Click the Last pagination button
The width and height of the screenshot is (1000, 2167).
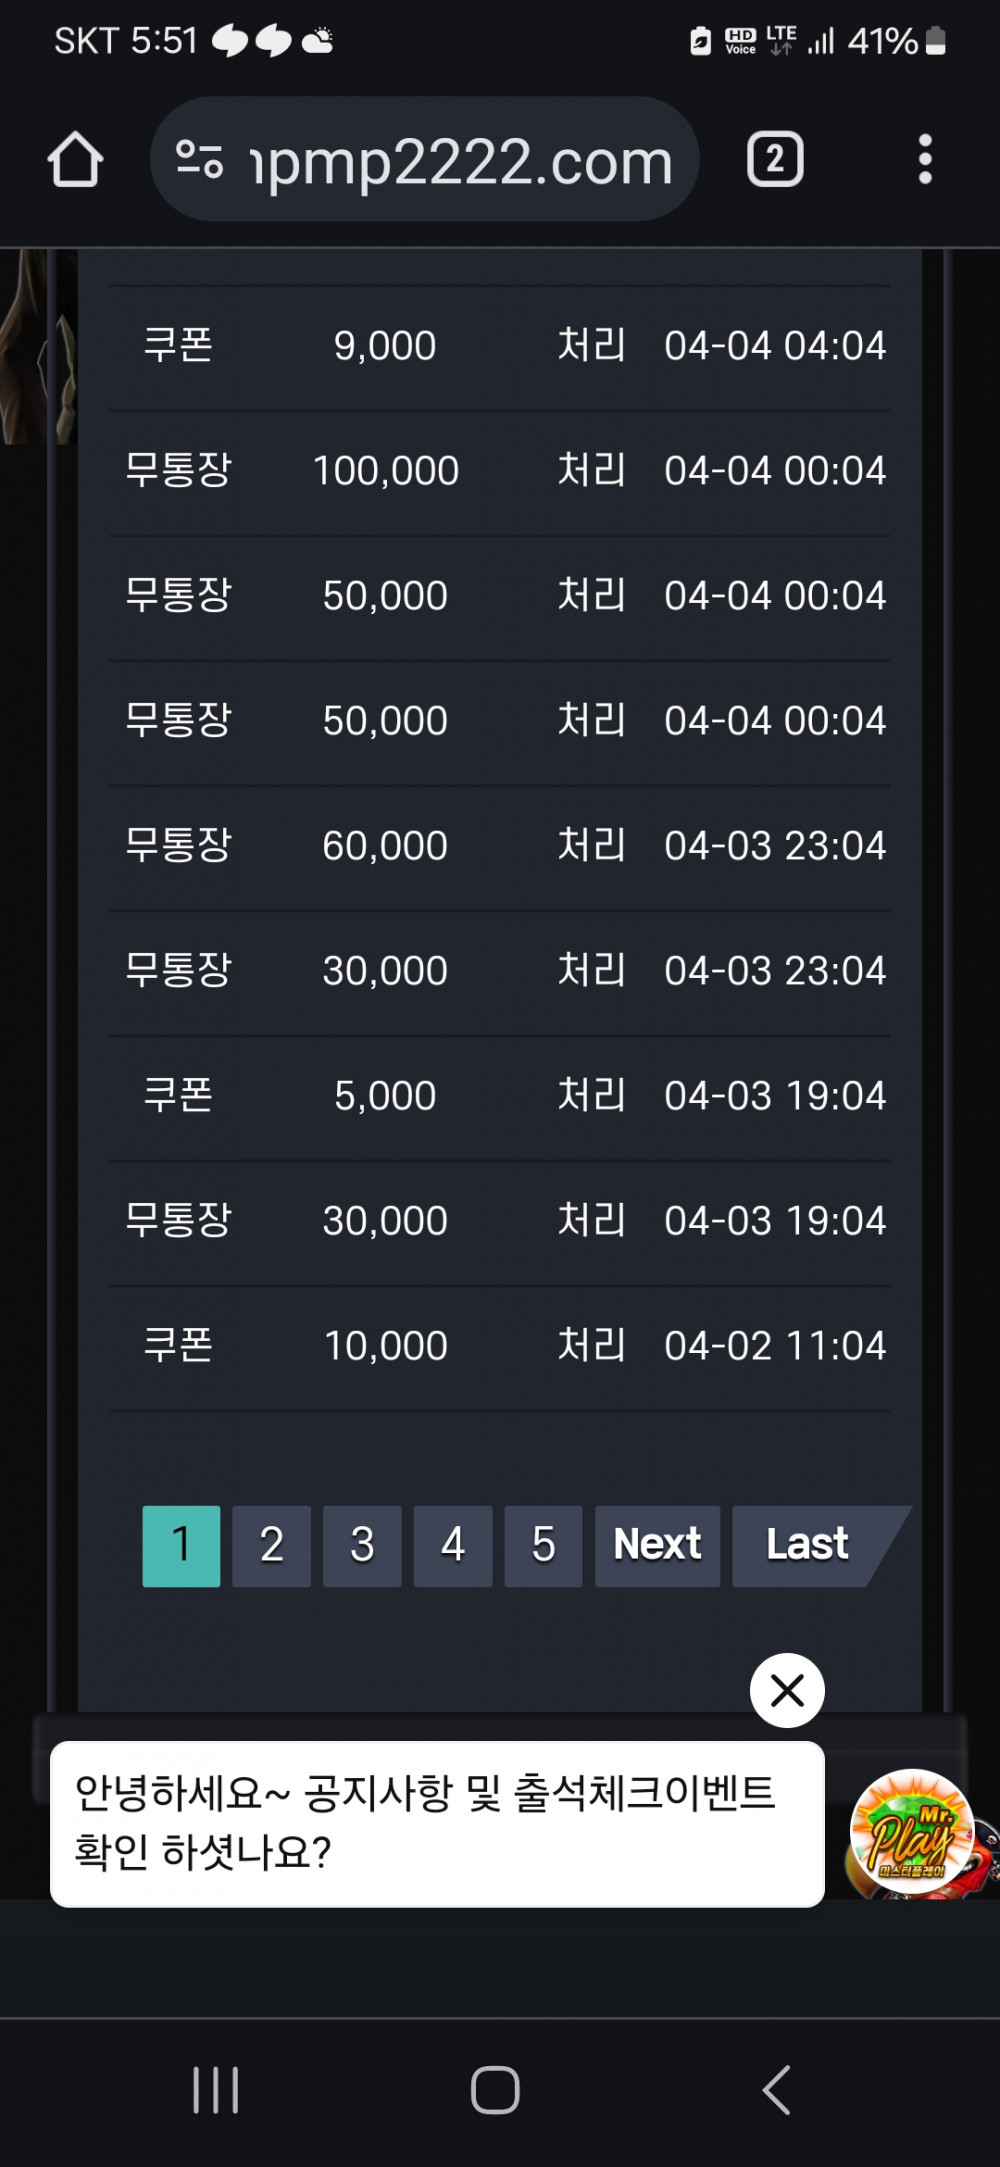pyautogui.click(x=808, y=1546)
